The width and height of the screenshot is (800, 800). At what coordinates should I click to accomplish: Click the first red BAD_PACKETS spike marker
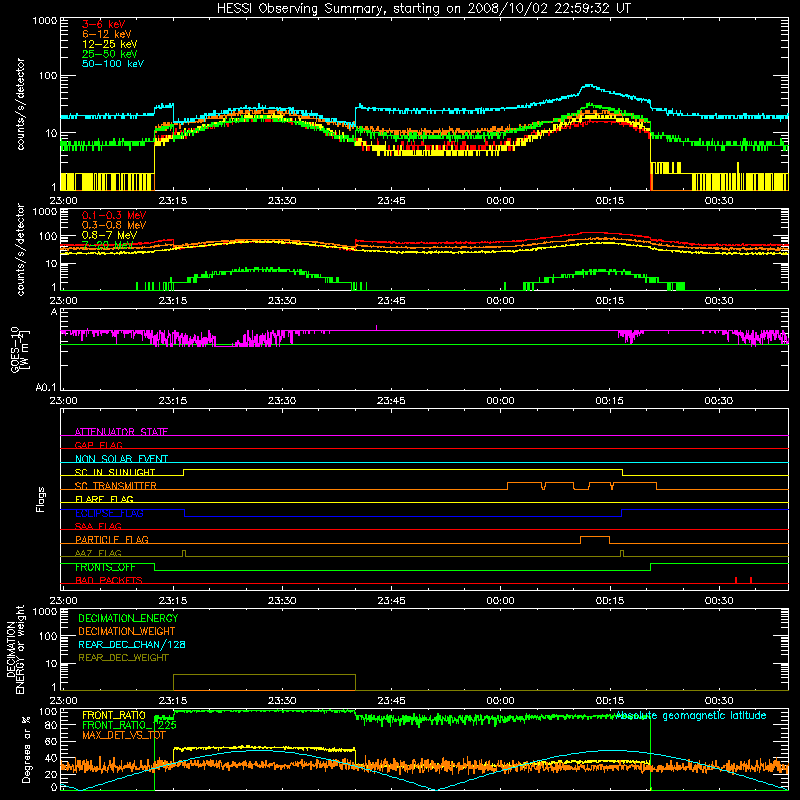click(x=736, y=580)
